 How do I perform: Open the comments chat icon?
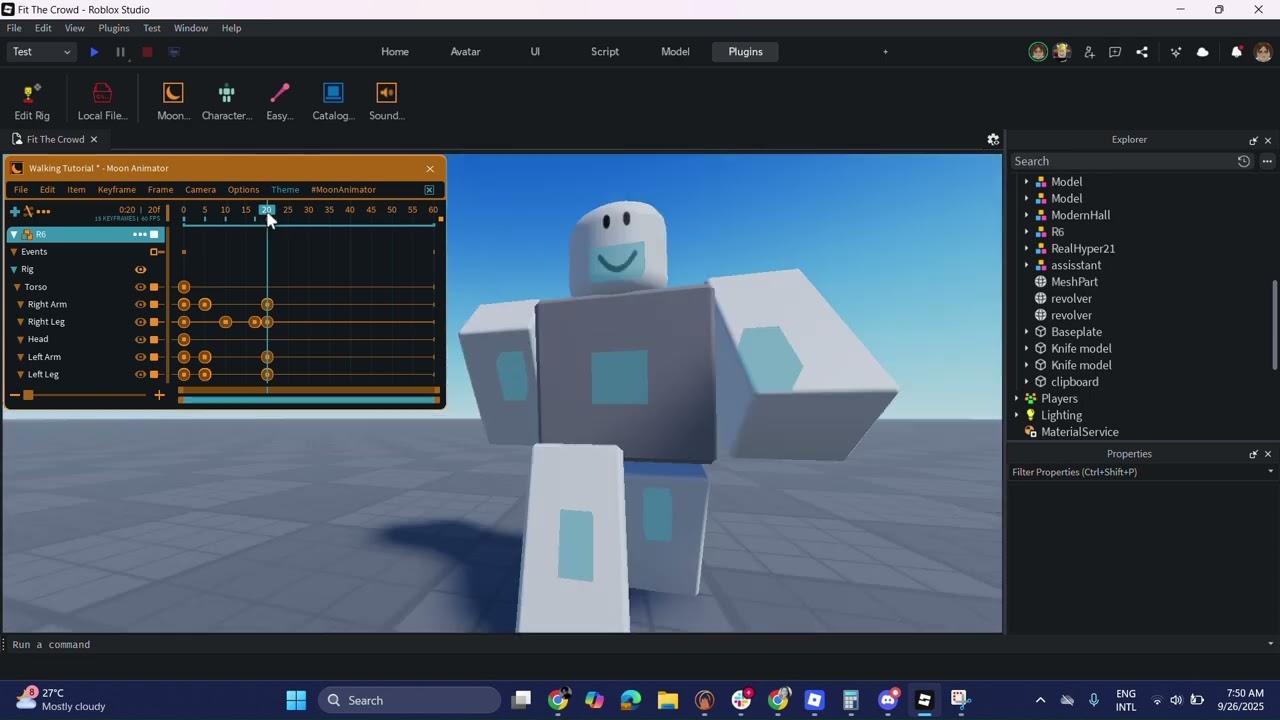click(1115, 52)
